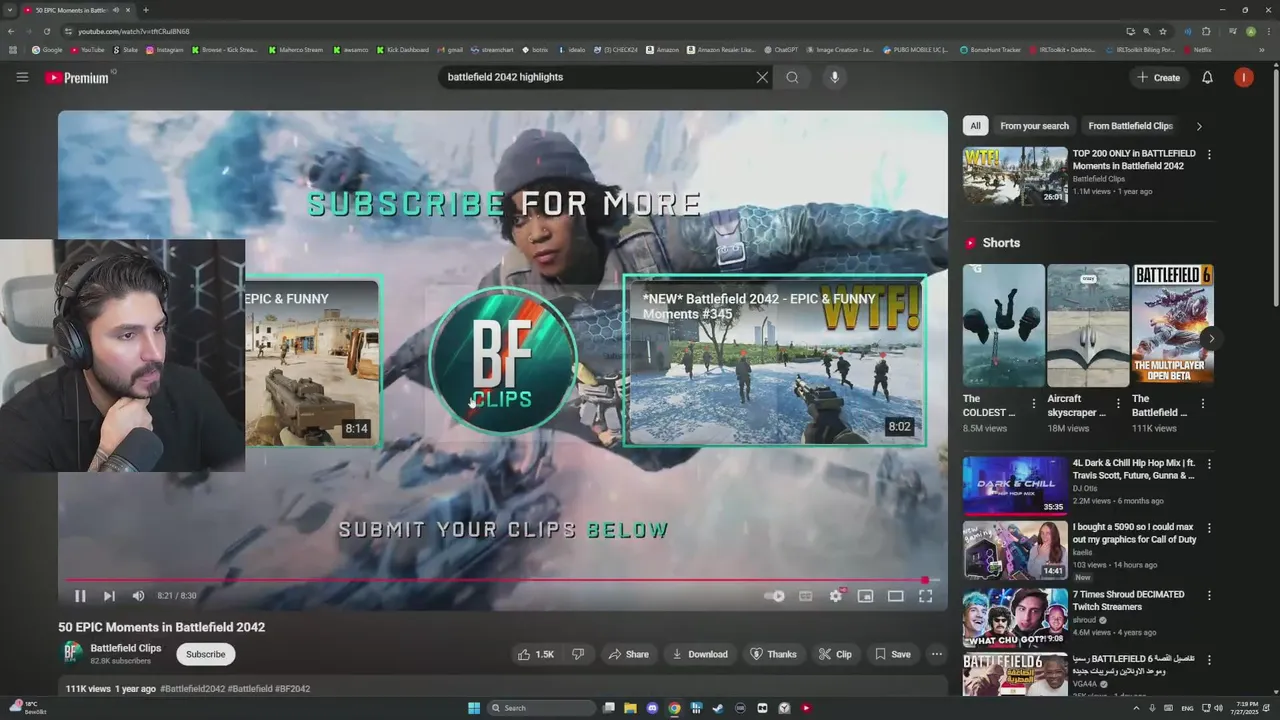Open the Netflix bookmark
This screenshot has width=1280, height=720.
point(1198,49)
